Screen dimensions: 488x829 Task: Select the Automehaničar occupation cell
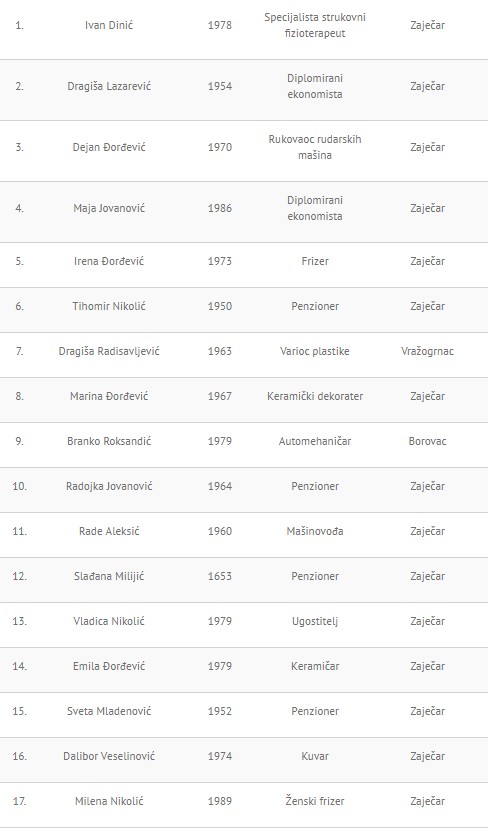pyautogui.click(x=315, y=441)
